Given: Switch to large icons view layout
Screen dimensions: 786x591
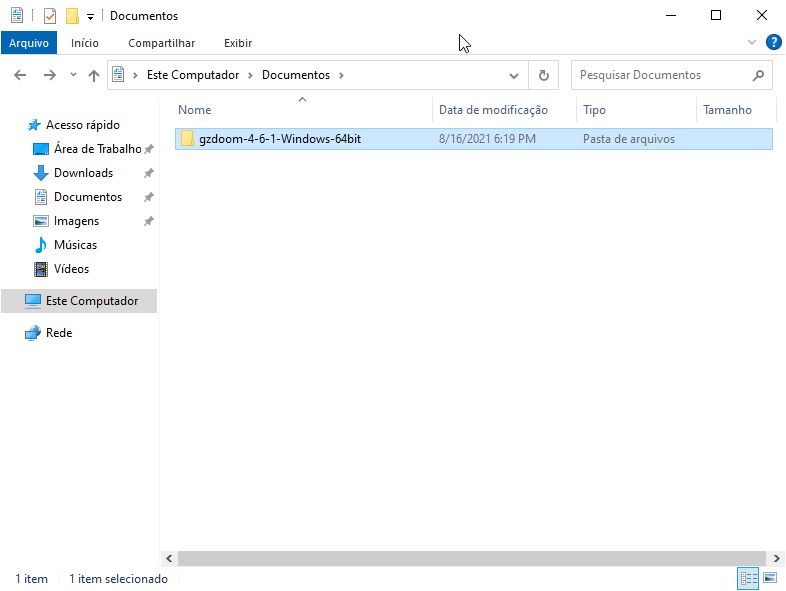Looking at the screenshot, I should [770, 578].
